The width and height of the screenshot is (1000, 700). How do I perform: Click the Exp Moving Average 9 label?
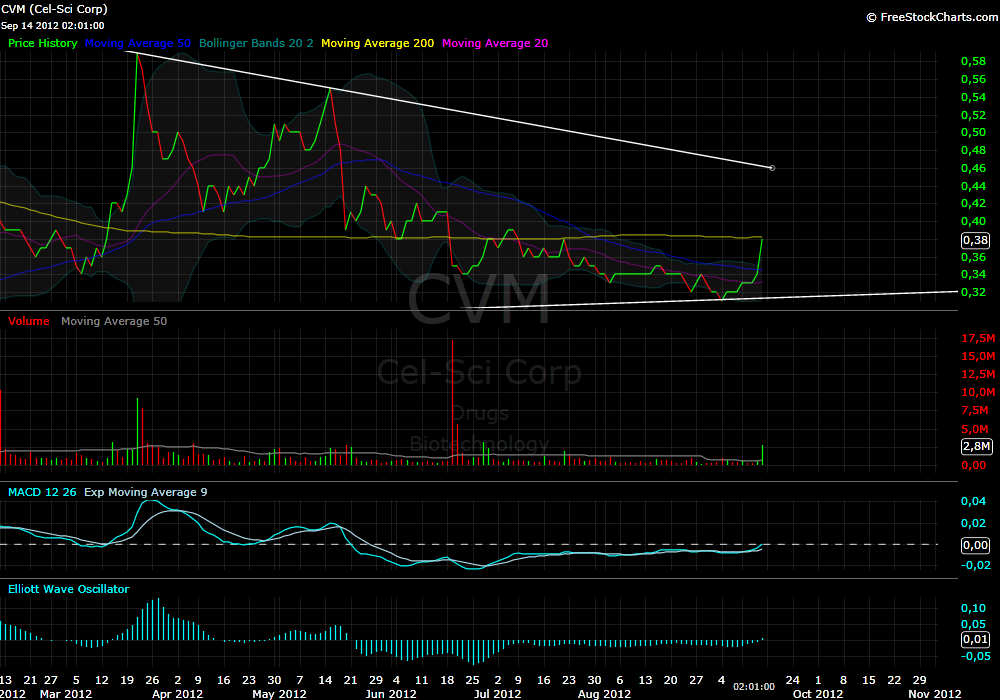(145, 492)
